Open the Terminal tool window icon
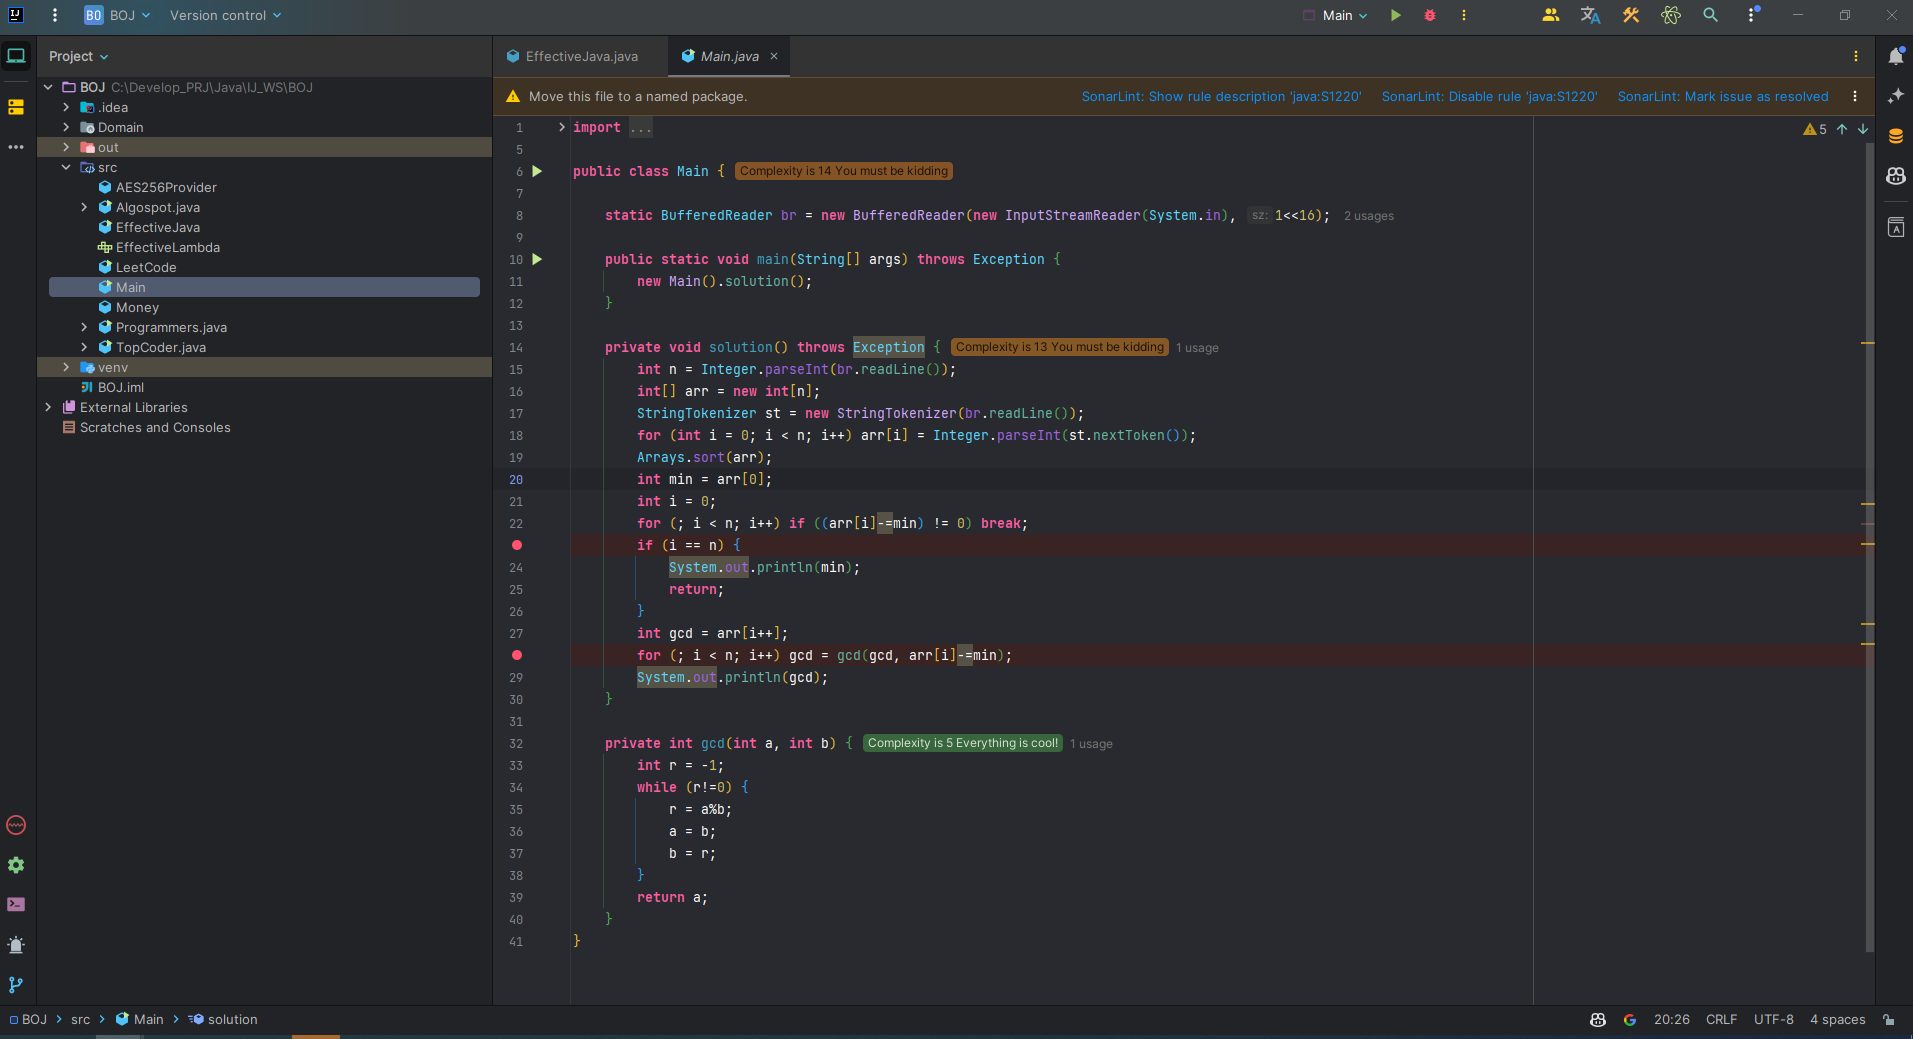 16,904
